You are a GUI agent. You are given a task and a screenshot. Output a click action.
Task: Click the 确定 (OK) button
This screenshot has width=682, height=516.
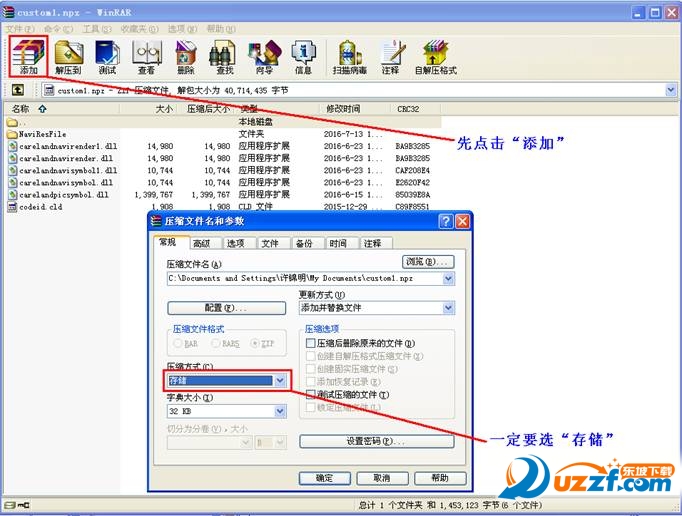pyautogui.click(x=324, y=478)
